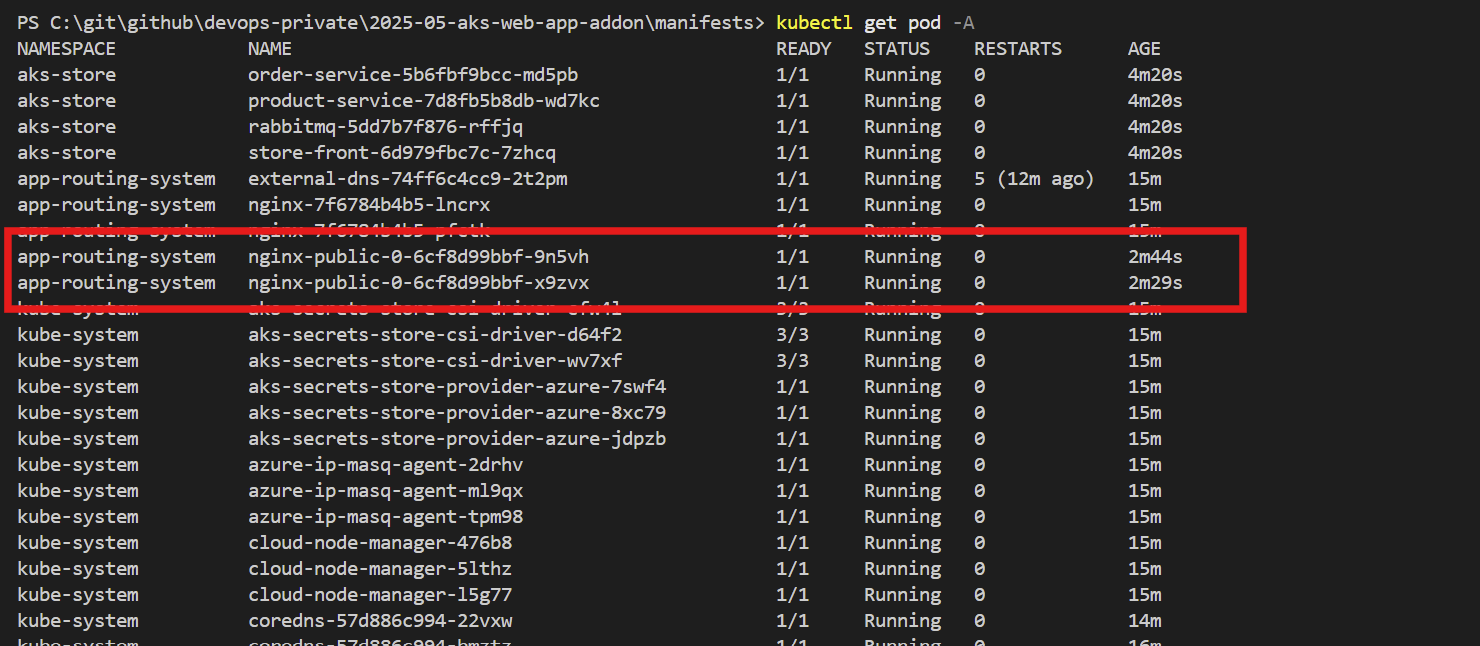Click pod name store-front-6d979fbc7c-7zhcq
The width and height of the screenshot is (1480, 646).
pos(402,153)
